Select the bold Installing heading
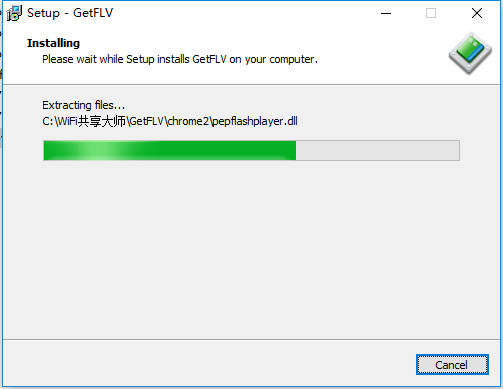503x389 pixels. 53,43
